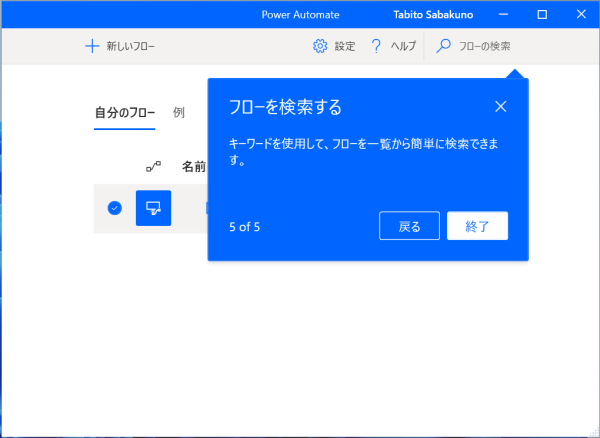Click the question mark help icon
The image size is (600, 438).
(376, 46)
